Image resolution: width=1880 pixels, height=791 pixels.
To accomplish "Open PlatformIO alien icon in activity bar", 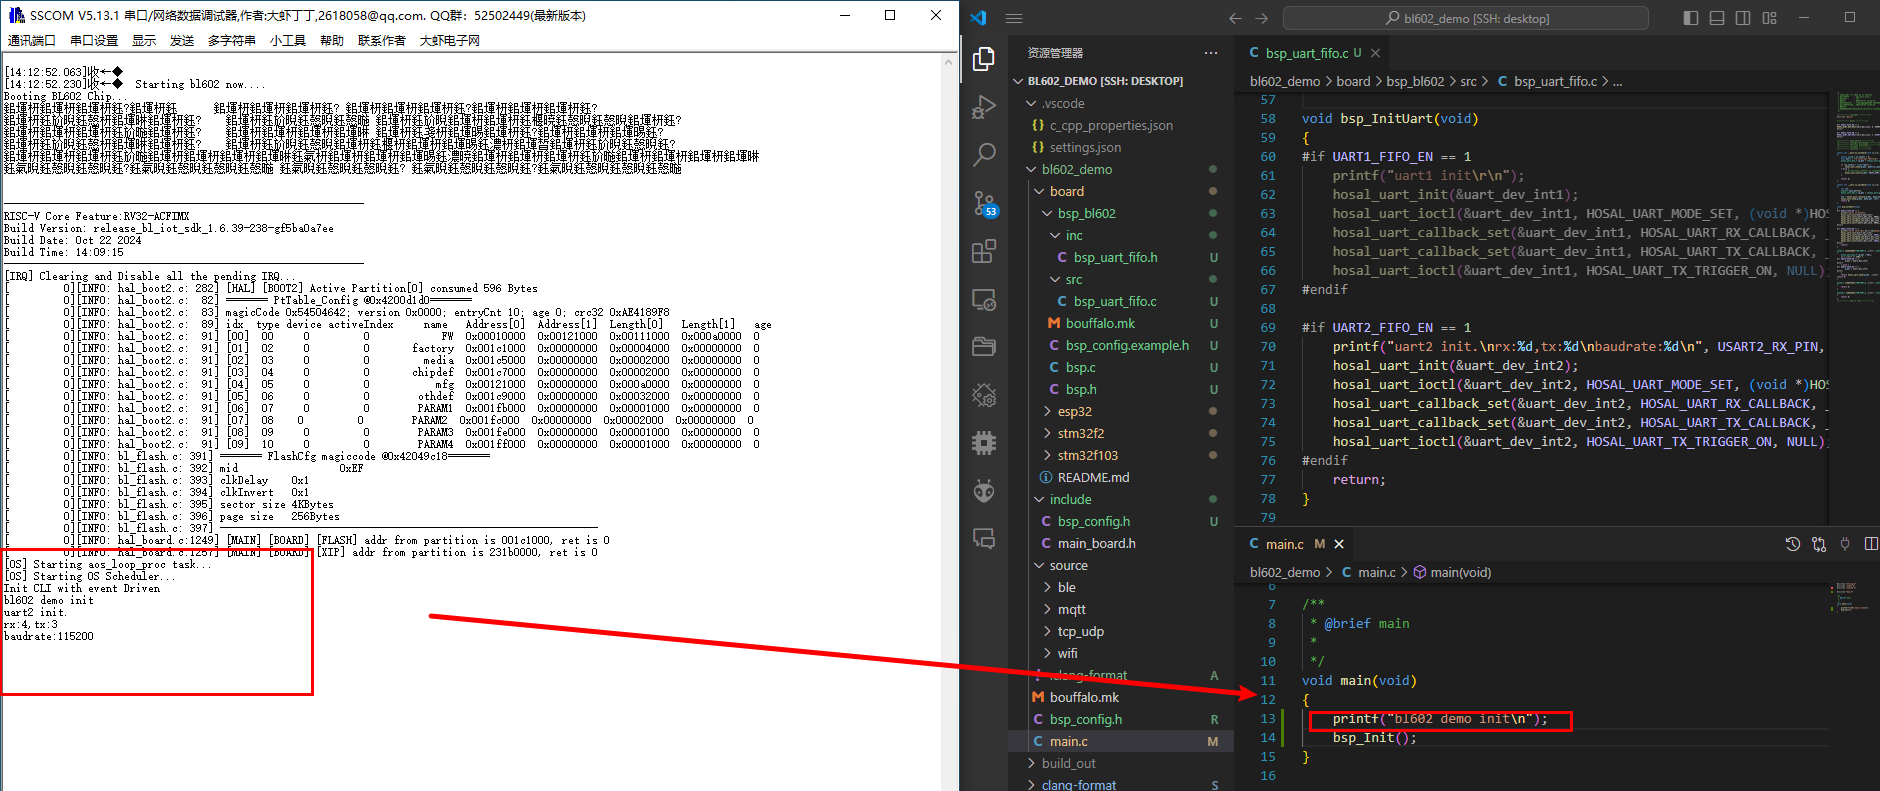I will pos(984,491).
